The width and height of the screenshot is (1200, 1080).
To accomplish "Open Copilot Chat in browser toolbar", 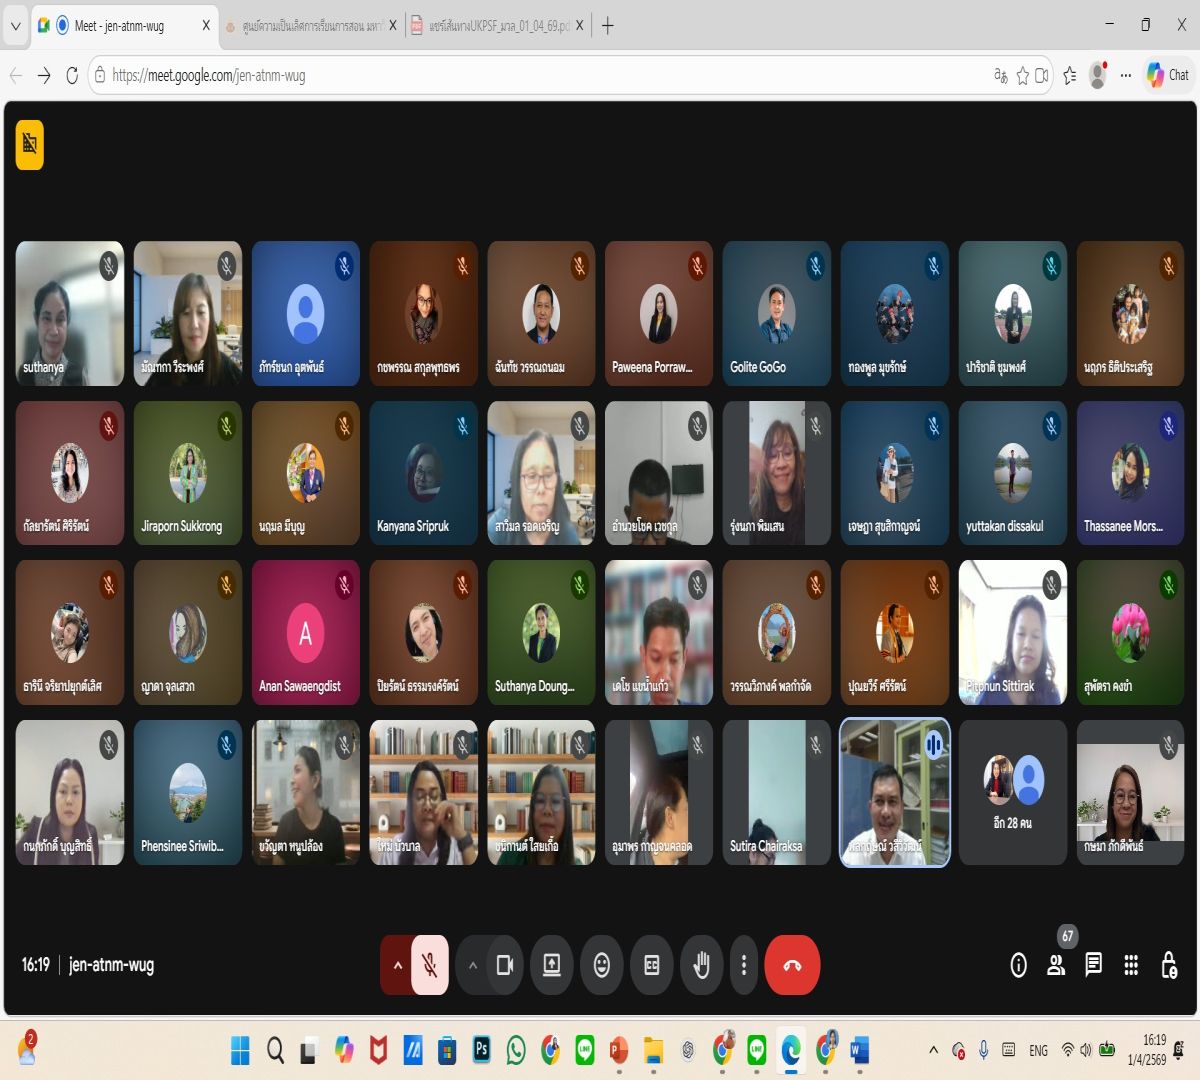I will [x=1168, y=75].
